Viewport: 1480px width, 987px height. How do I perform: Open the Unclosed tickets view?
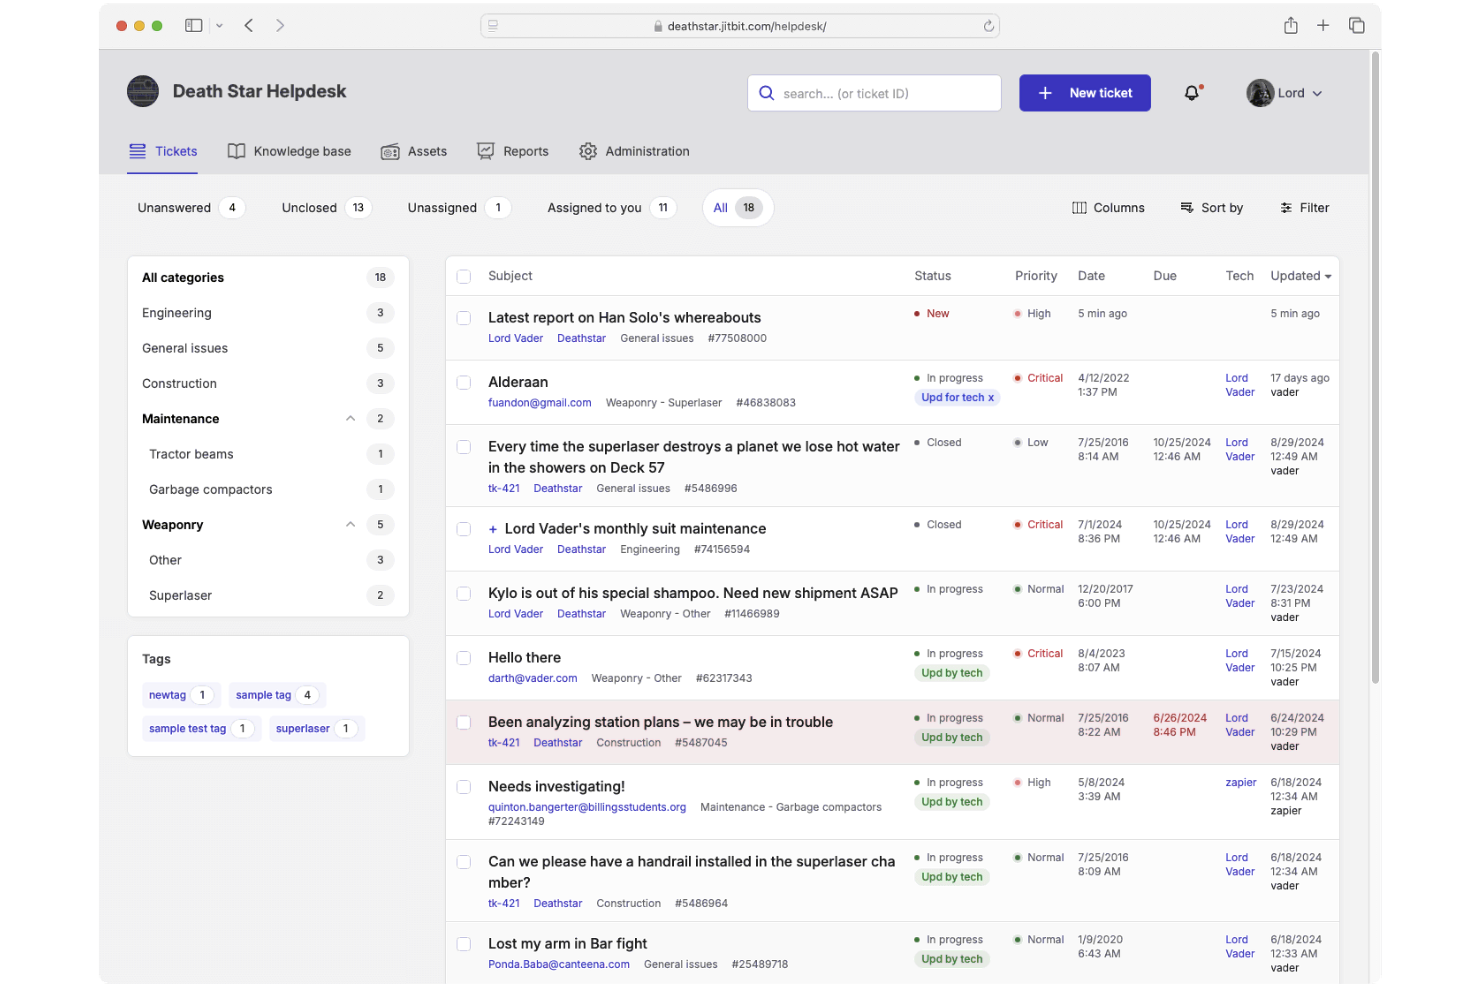click(x=309, y=207)
